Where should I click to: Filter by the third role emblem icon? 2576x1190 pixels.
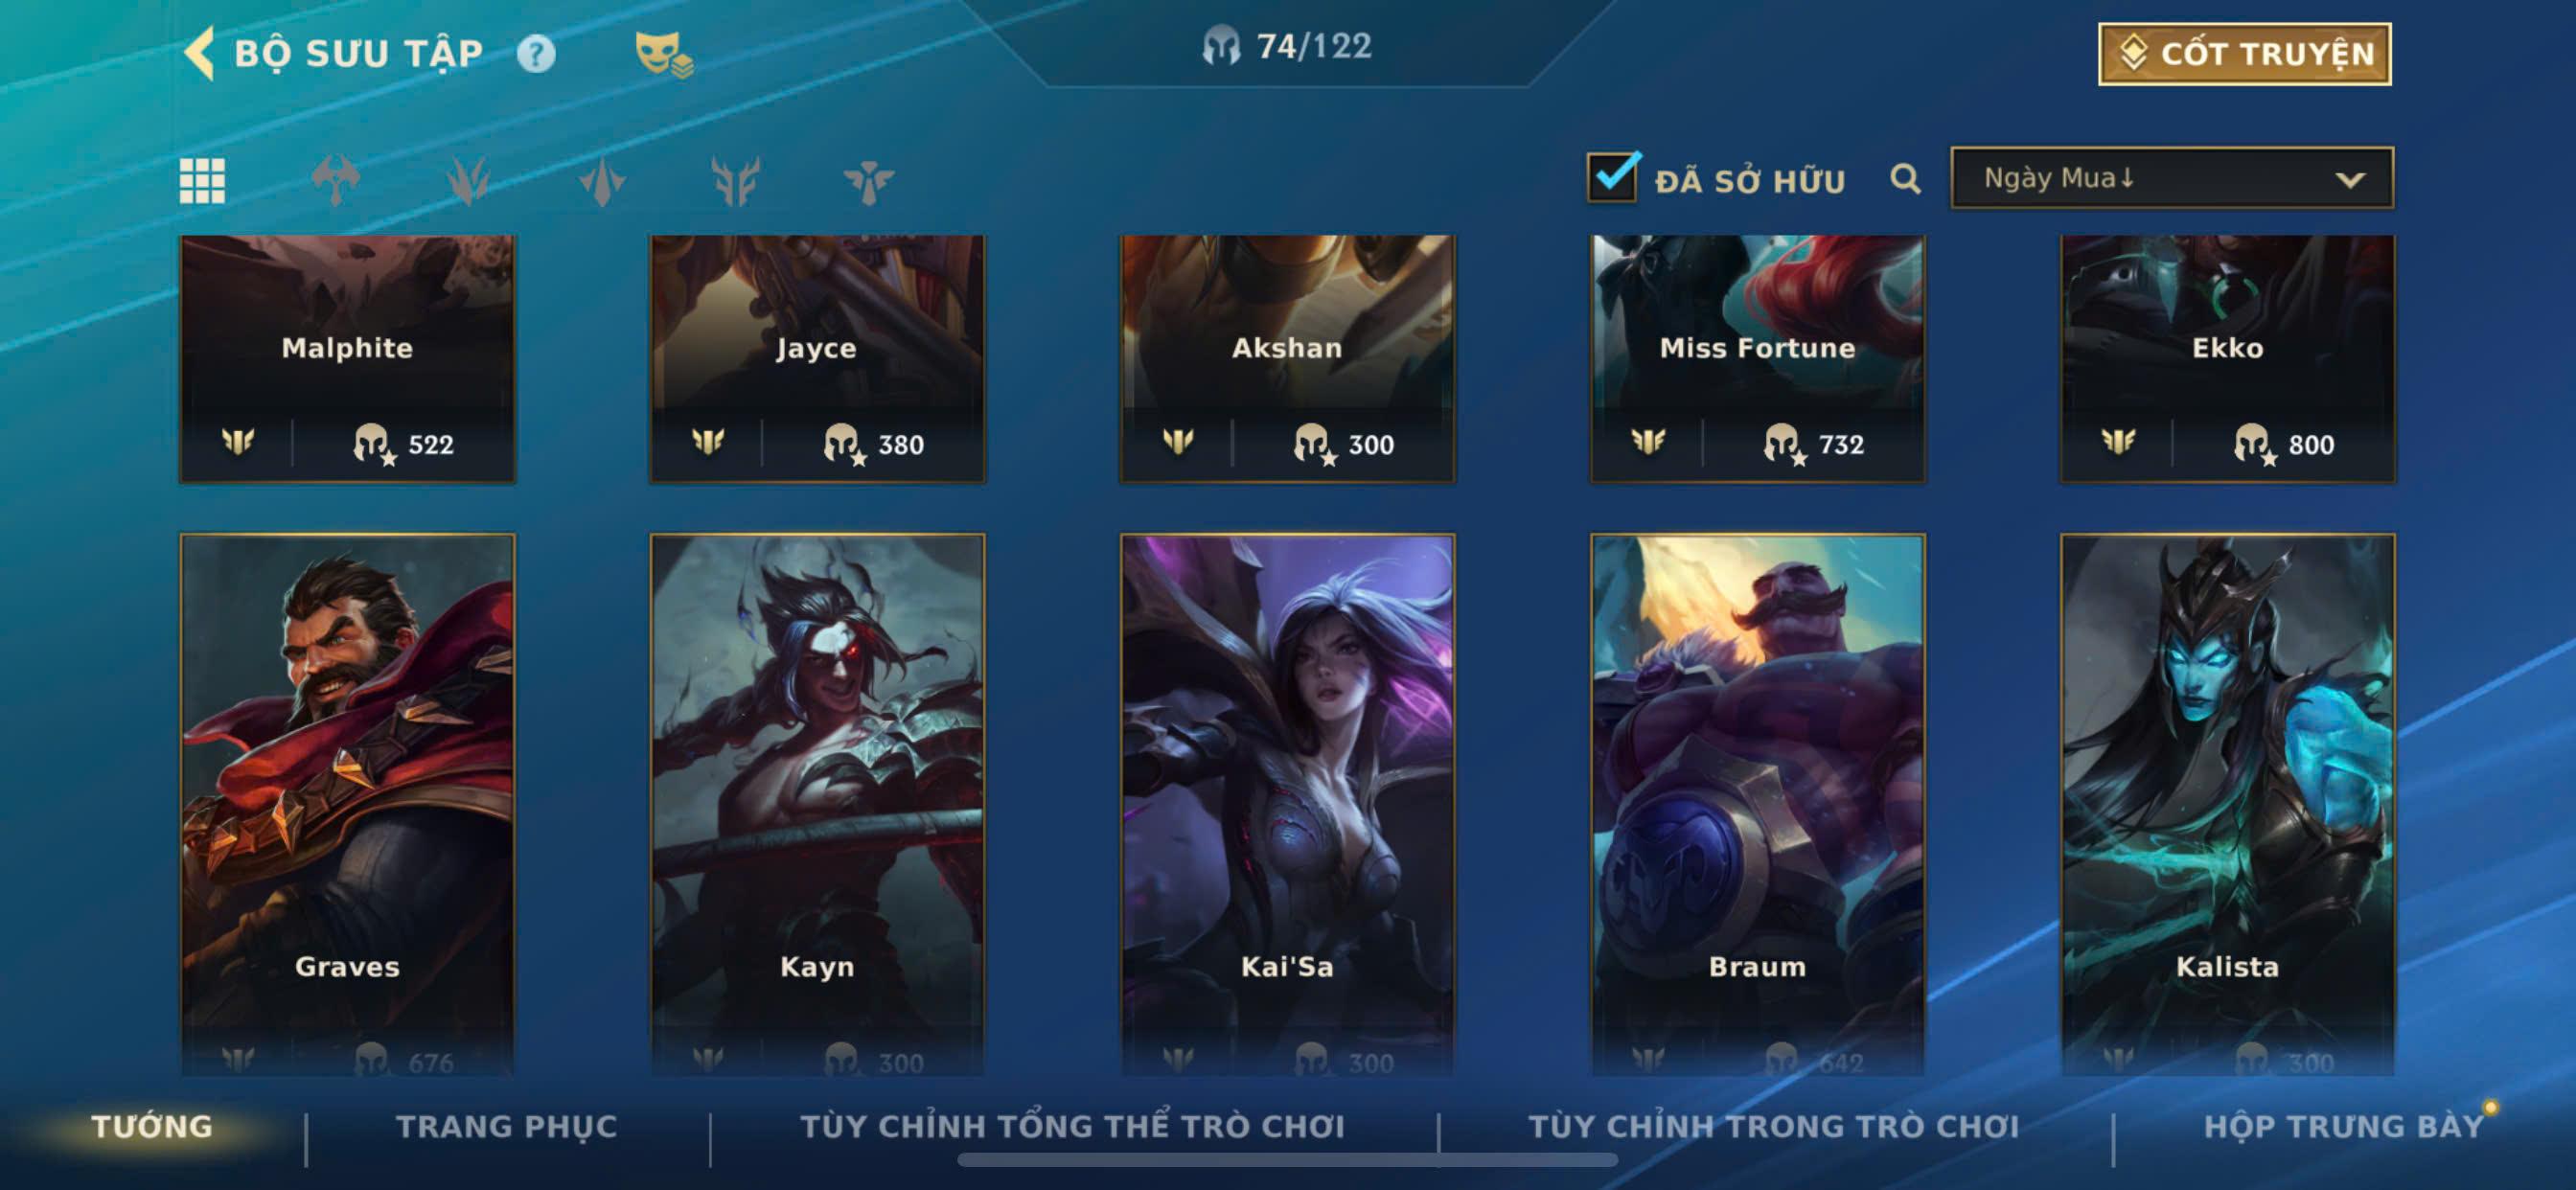point(602,181)
